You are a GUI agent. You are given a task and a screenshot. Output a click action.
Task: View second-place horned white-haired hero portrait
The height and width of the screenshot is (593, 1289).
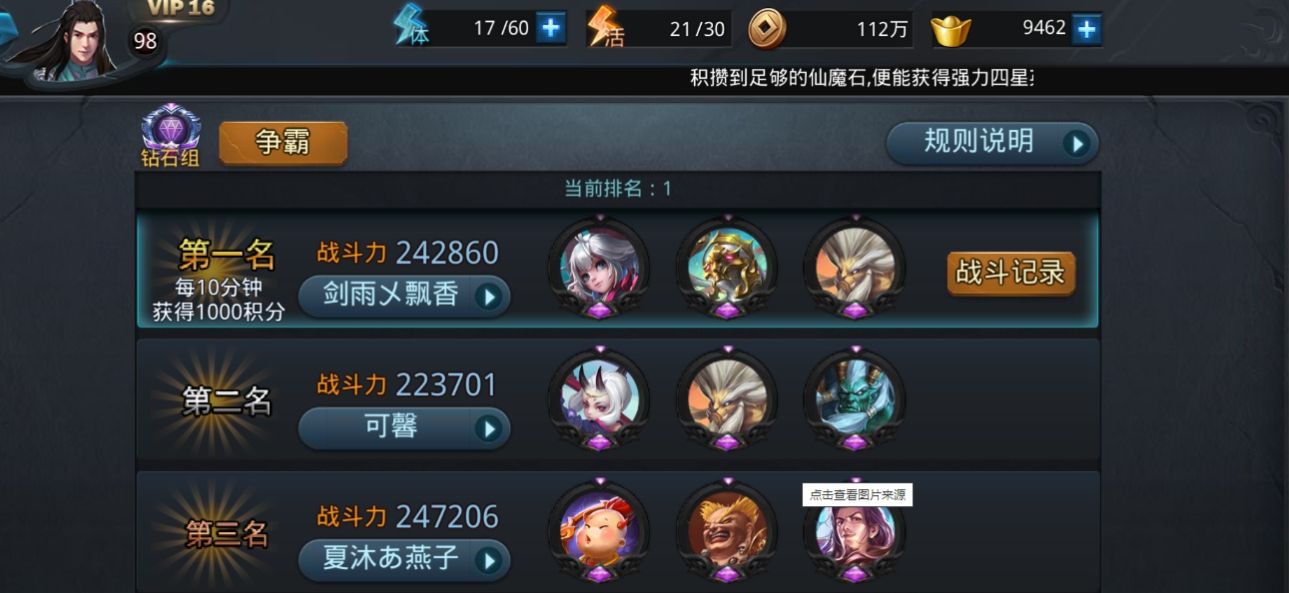(599, 399)
